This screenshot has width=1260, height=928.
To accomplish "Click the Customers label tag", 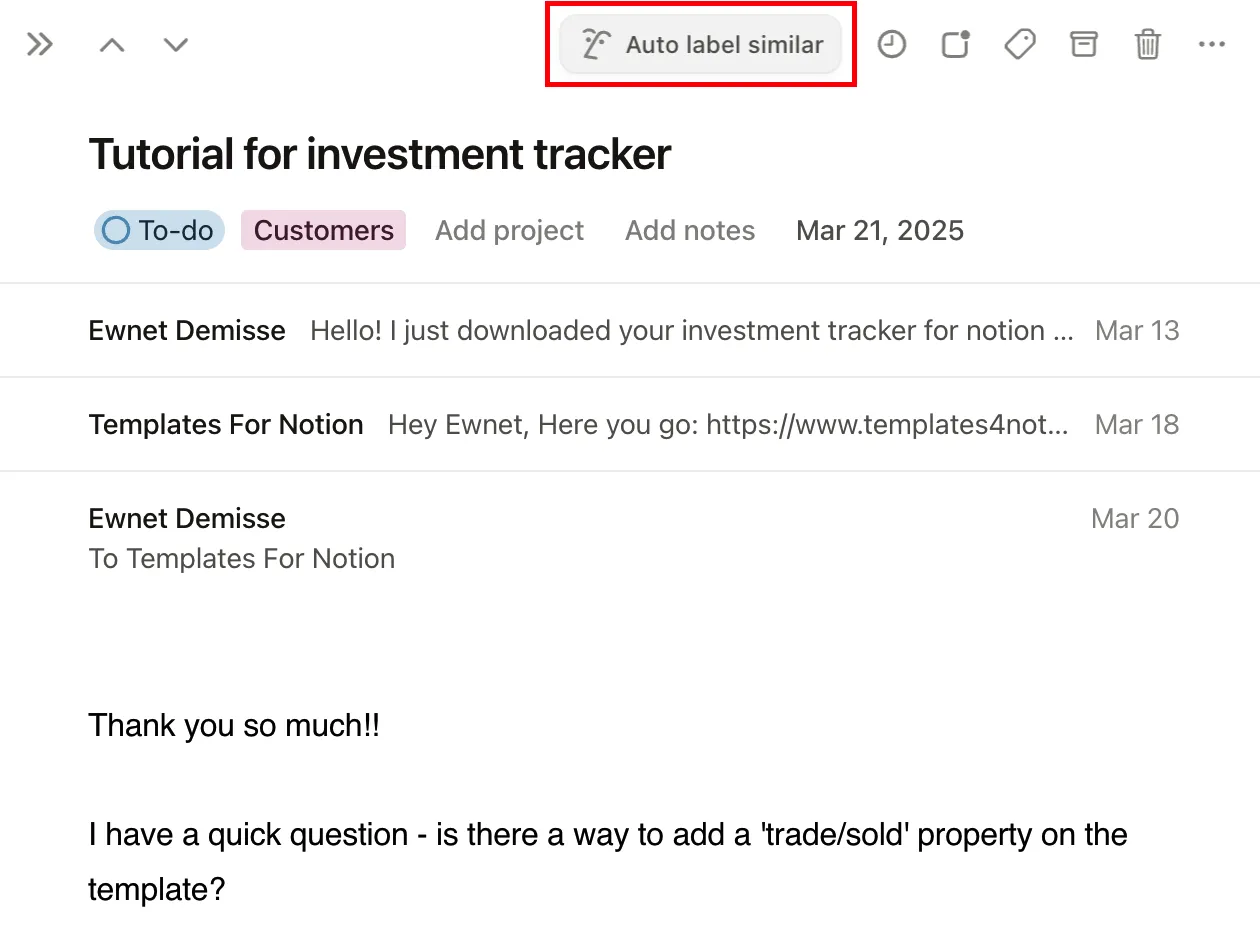I will (x=323, y=230).
